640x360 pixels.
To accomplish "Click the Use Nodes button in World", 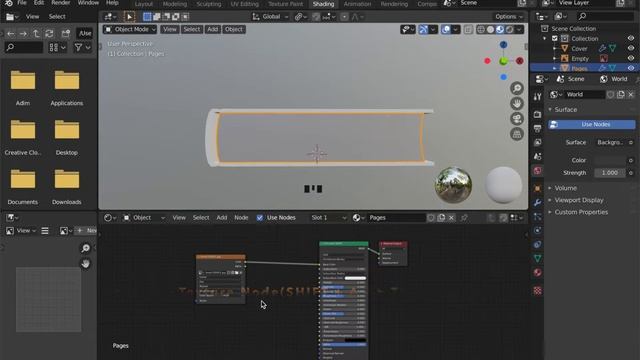I will point(591,124).
